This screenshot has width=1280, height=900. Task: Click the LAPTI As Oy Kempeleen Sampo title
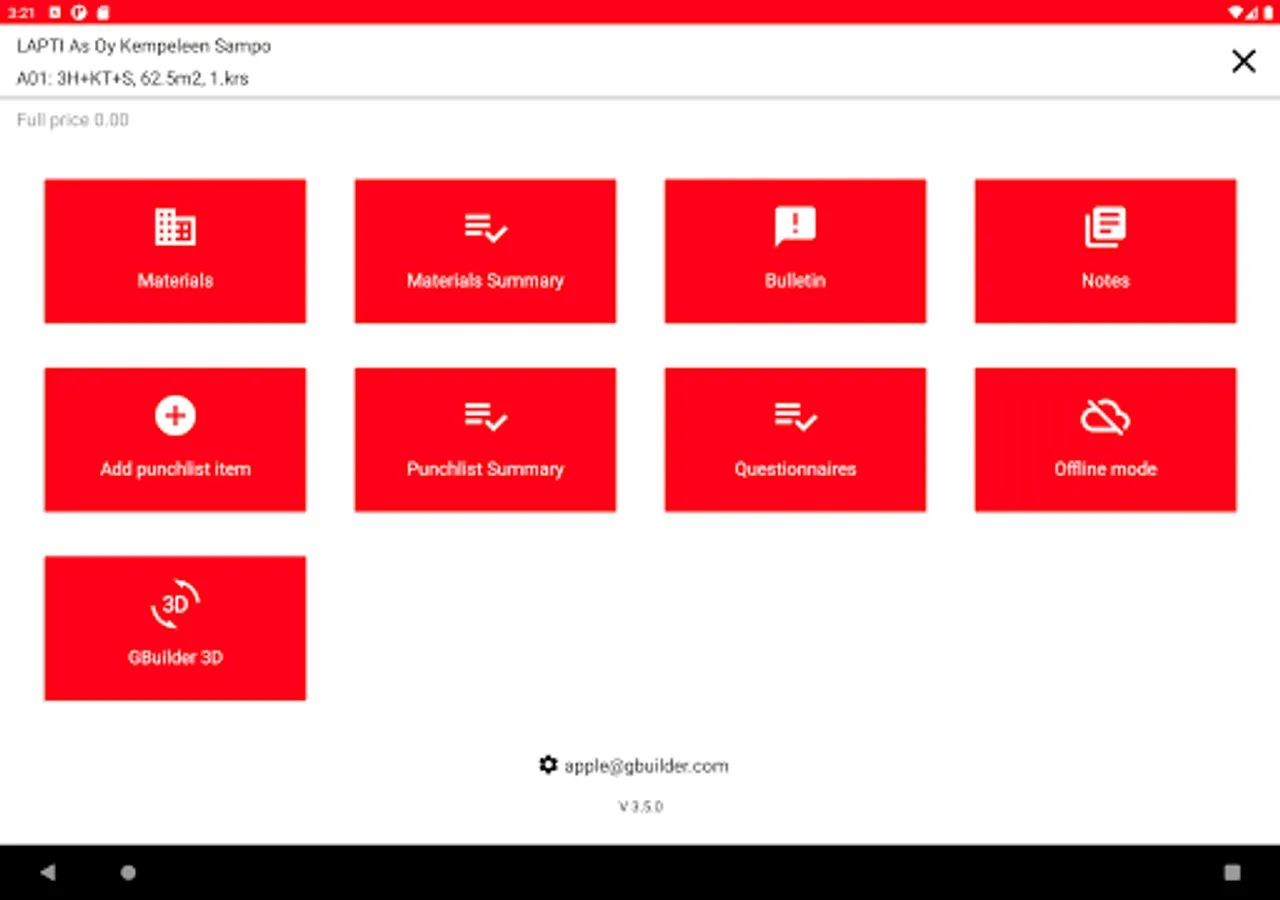[x=144, y=46]
